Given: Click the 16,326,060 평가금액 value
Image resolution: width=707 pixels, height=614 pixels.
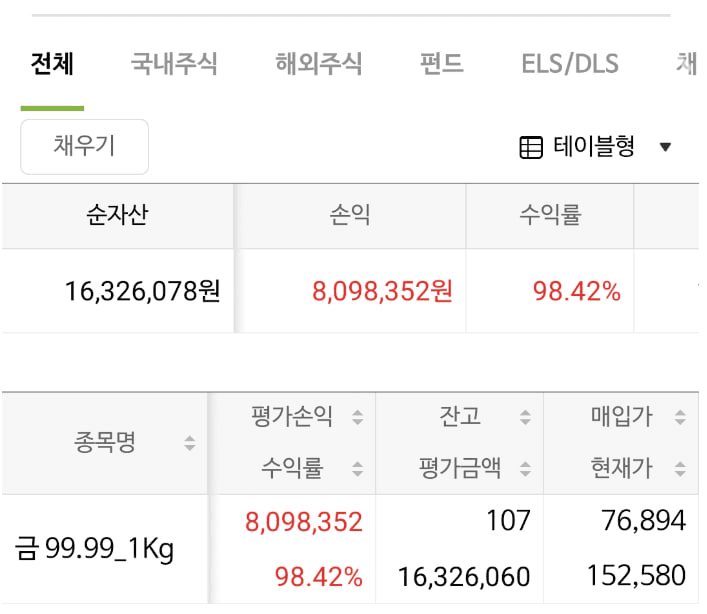Looking at the screenshot, I should tap(463, 576).
